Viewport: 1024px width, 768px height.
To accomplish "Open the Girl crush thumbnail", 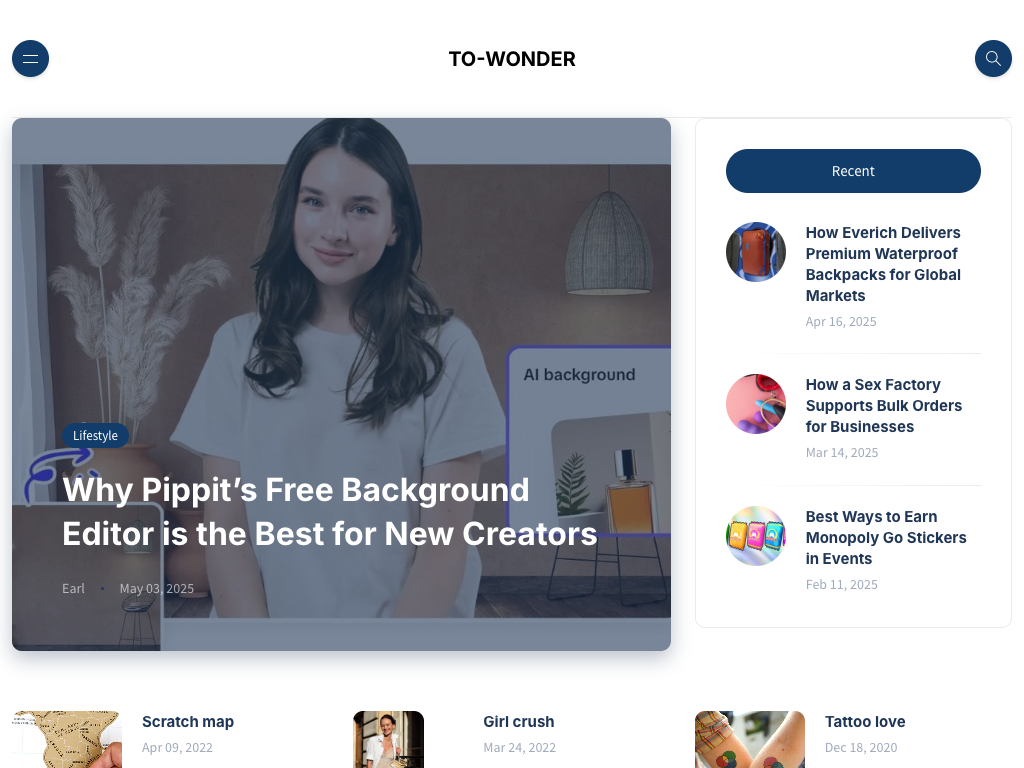I will (x=389, y=739).
